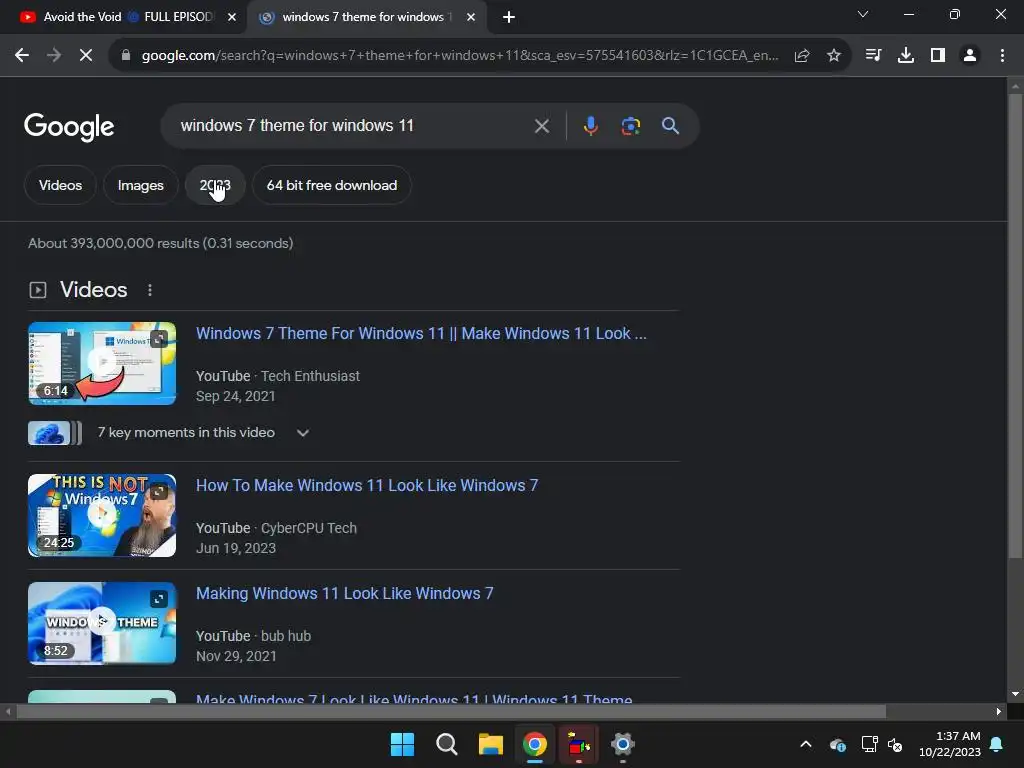Filter results by Images
The width and height of the screenshot is (1024, 768).
coord(140,185)
